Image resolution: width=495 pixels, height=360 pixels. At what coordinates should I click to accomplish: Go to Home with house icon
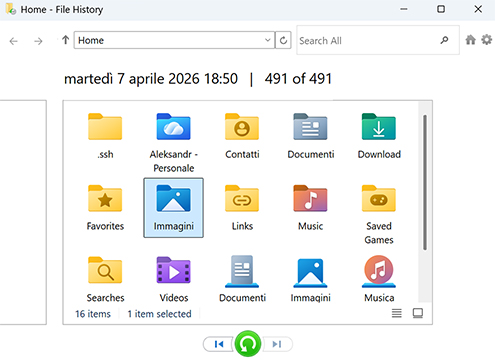(x=470, y=40)
